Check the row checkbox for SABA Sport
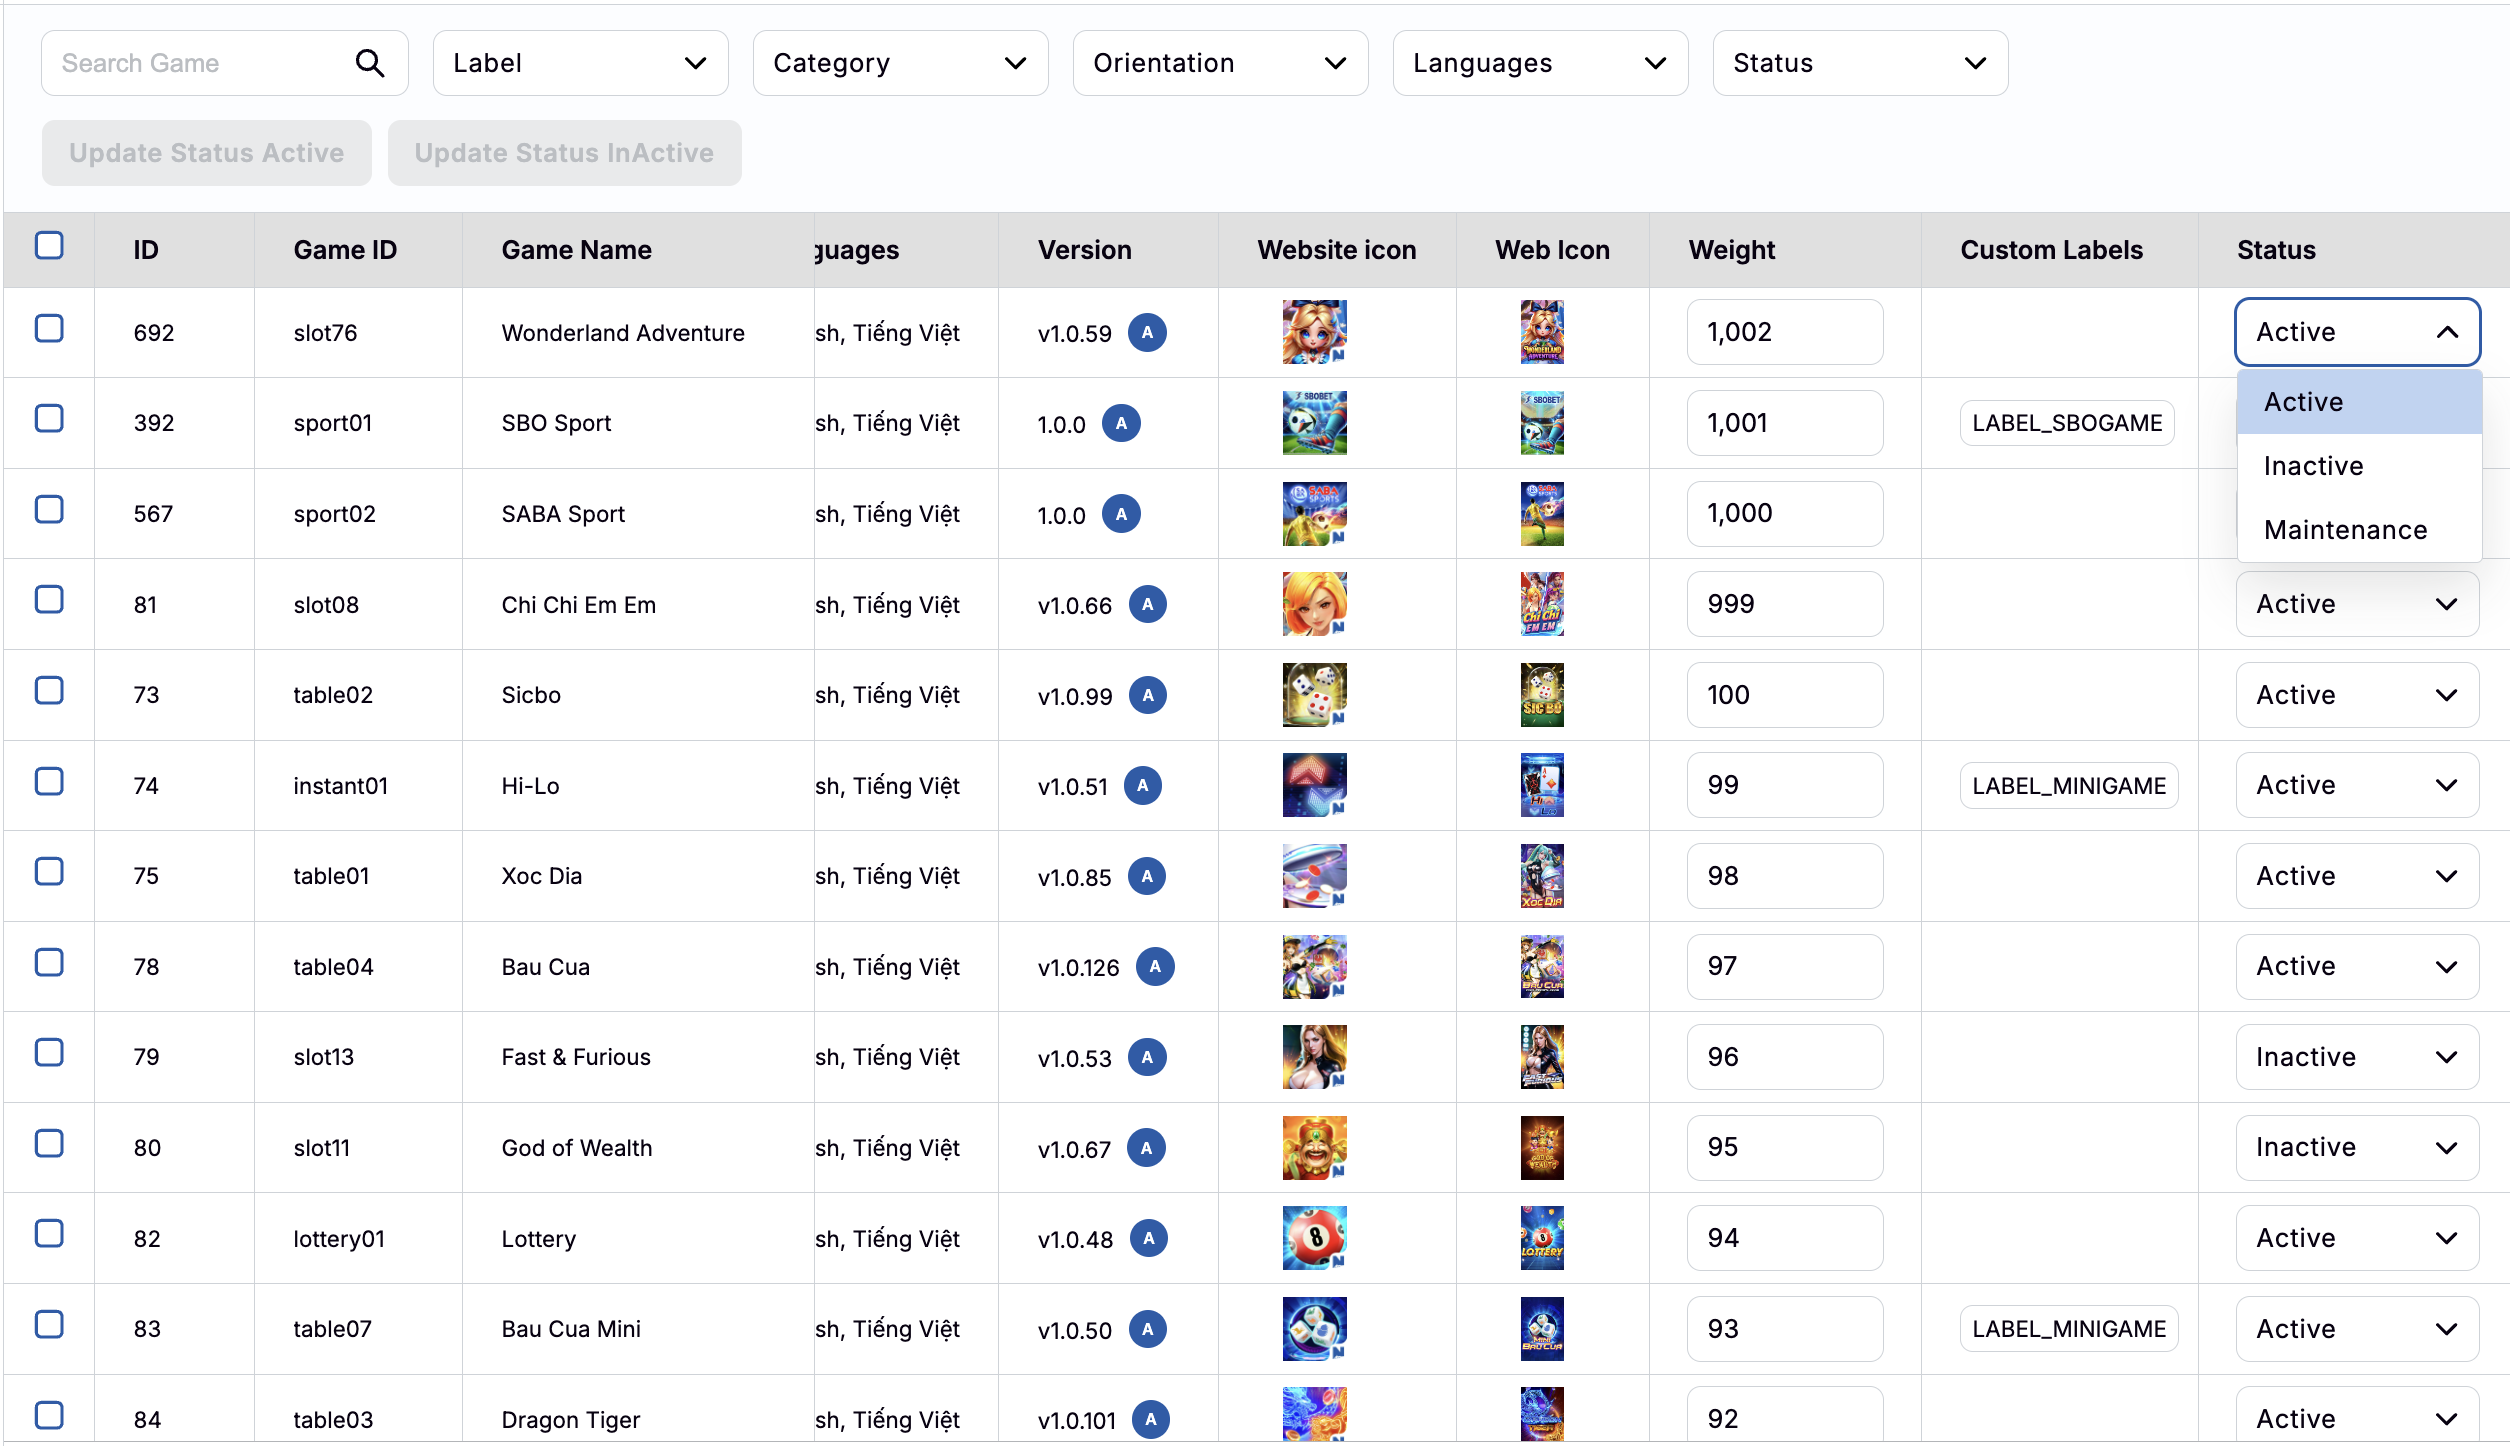 [x=49, y=510]
